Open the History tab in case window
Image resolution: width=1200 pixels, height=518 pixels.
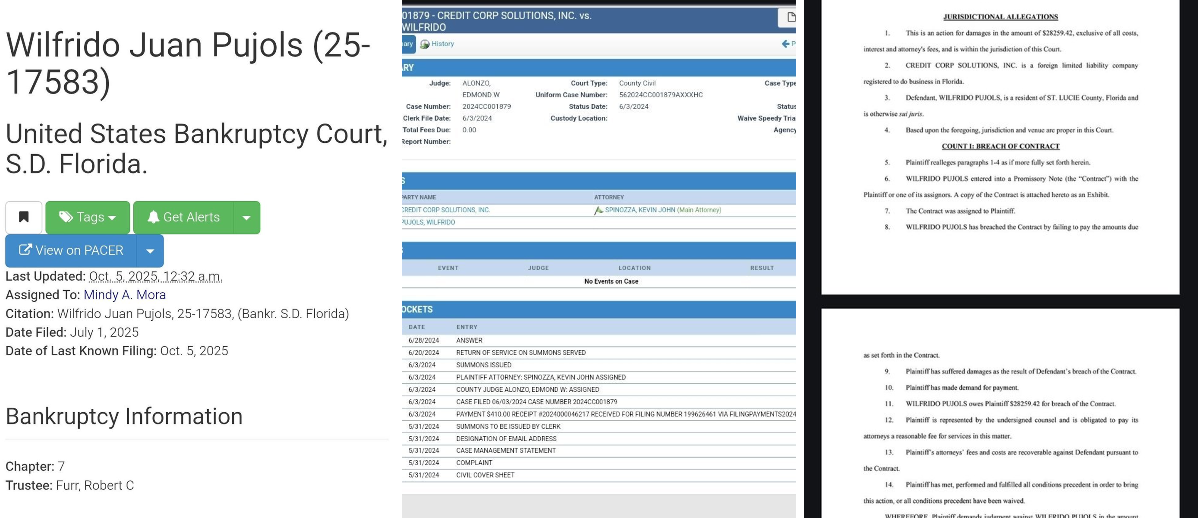437,44
